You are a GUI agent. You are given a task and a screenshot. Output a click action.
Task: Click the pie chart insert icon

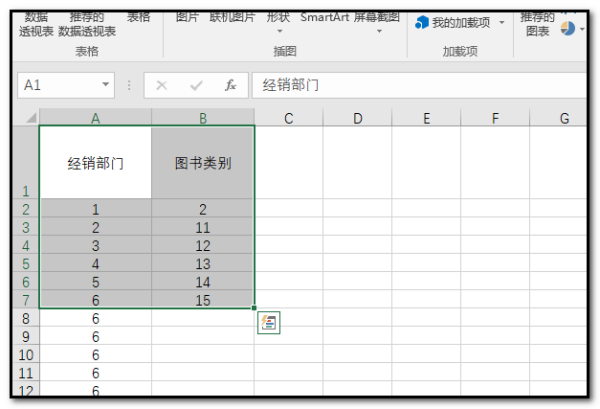(x=568, y=28)
